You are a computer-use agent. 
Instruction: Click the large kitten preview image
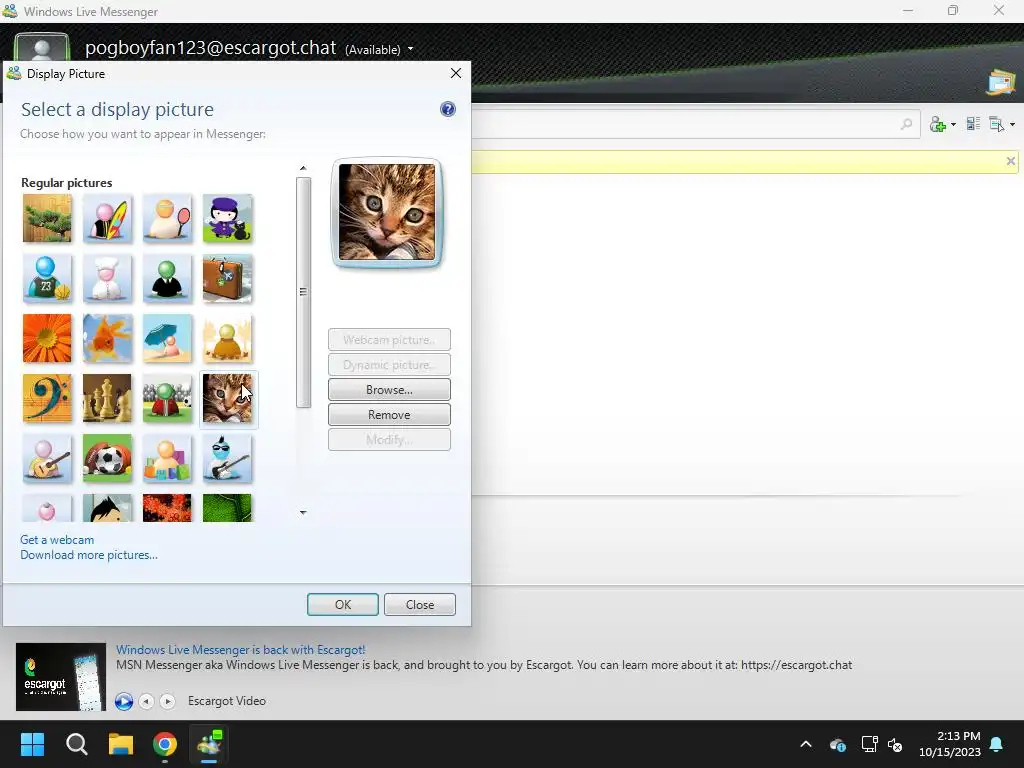387,212
